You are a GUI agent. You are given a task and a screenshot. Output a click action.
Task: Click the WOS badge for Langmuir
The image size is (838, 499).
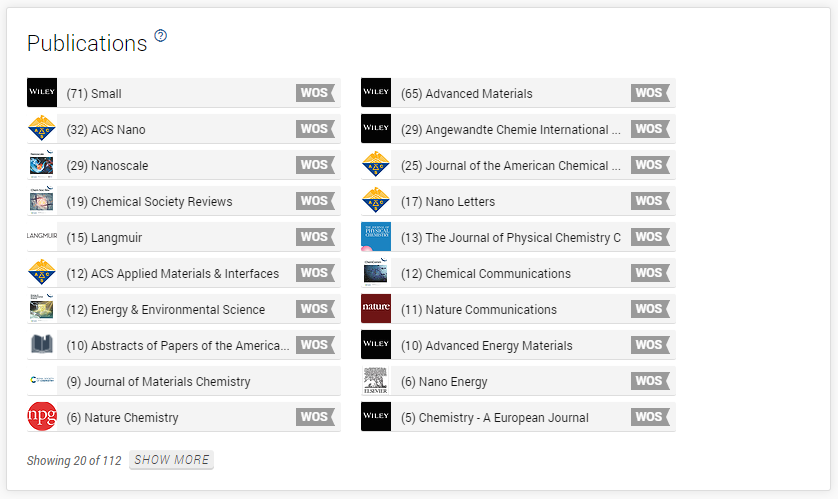tap(315, 237)
